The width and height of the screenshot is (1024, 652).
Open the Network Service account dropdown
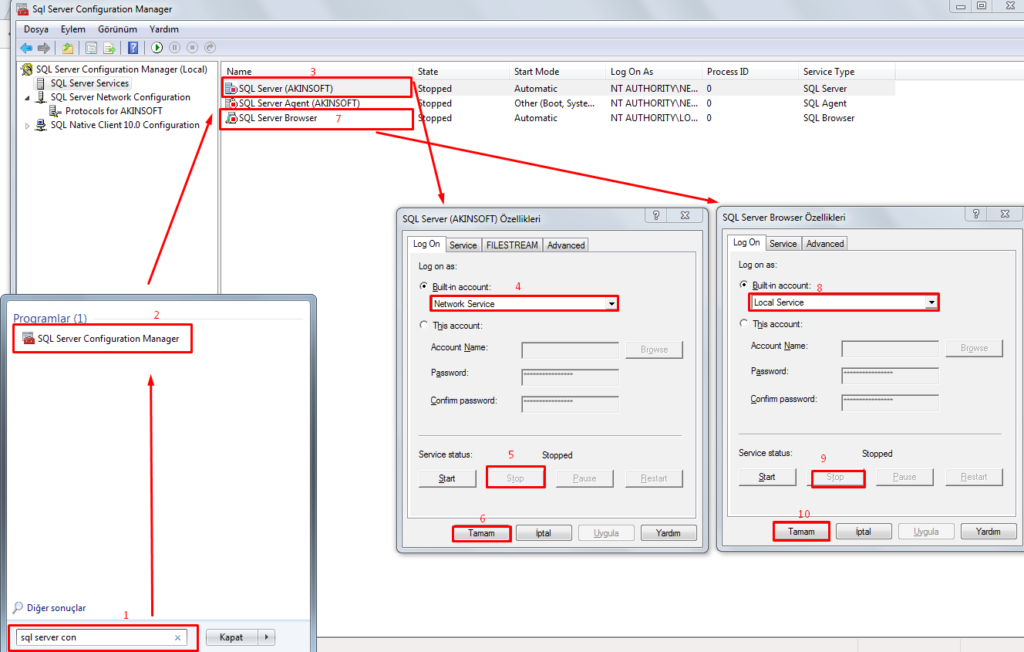(610, 304)
